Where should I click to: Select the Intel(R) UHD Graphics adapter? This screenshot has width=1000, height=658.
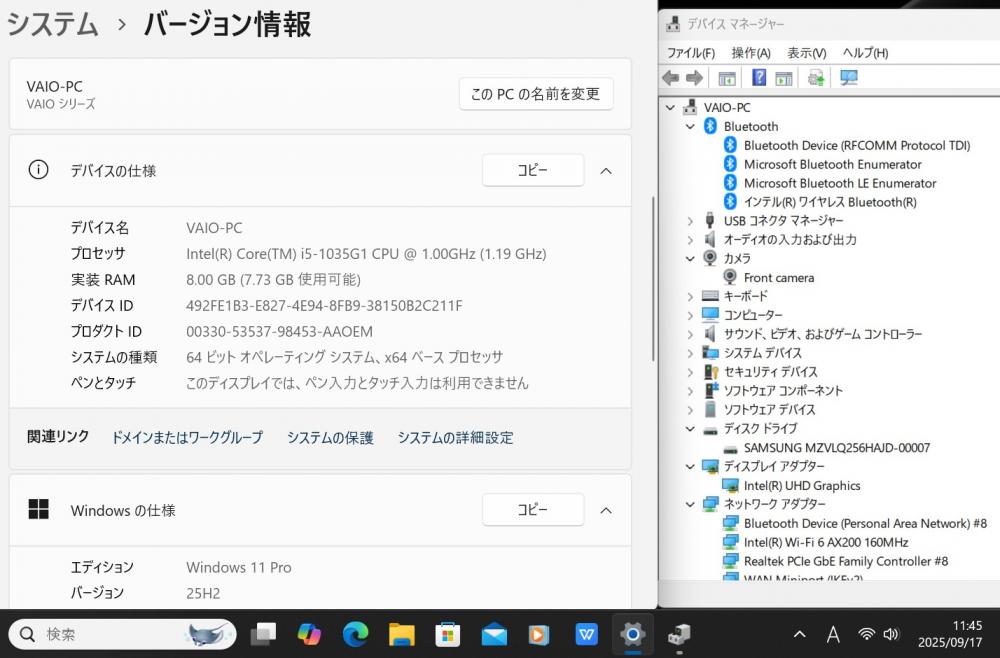801,485
